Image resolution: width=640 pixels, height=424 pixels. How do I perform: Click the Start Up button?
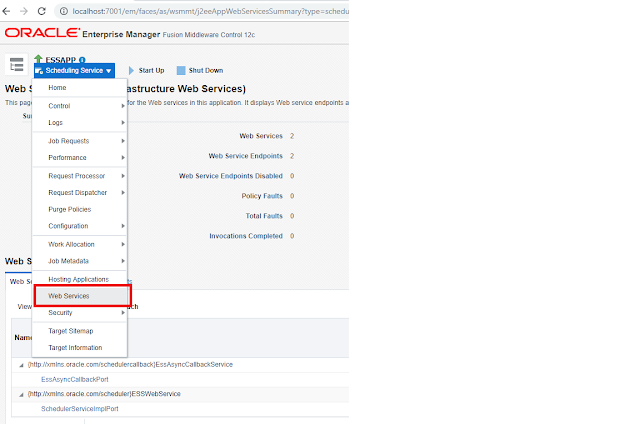click(x=147, y=71)
